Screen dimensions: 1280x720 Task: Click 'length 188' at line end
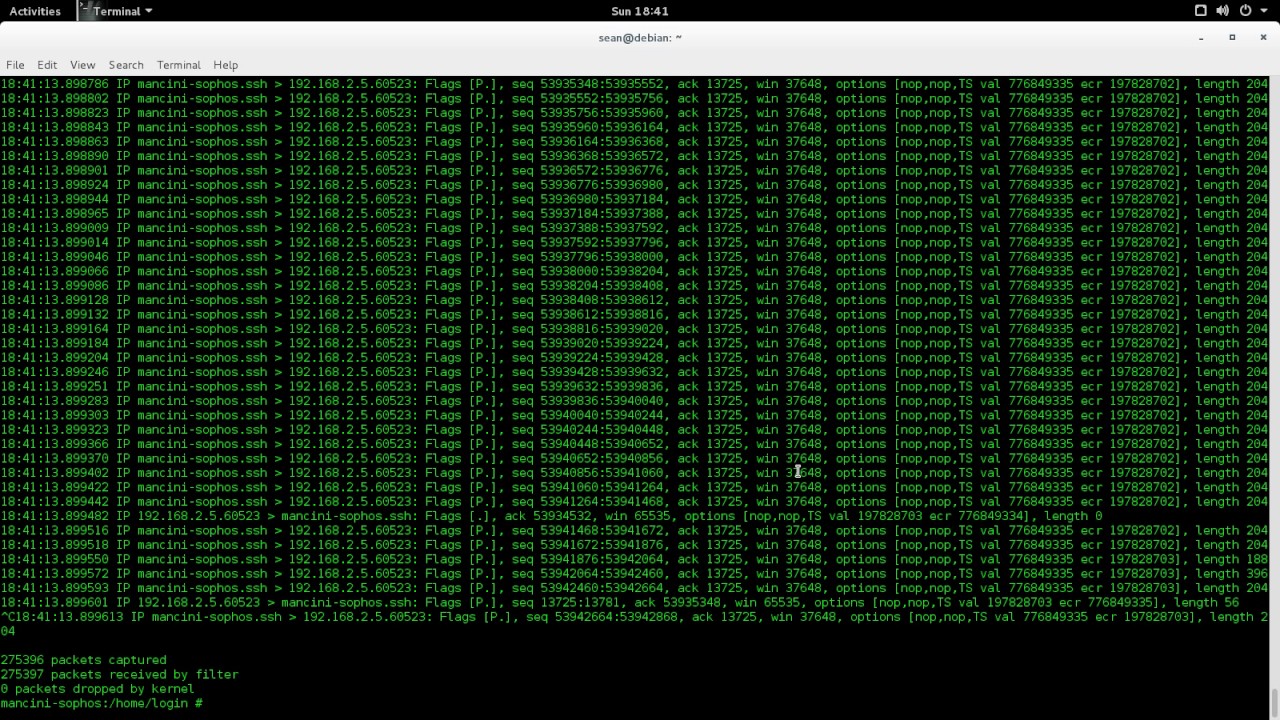pos(1231,559)
